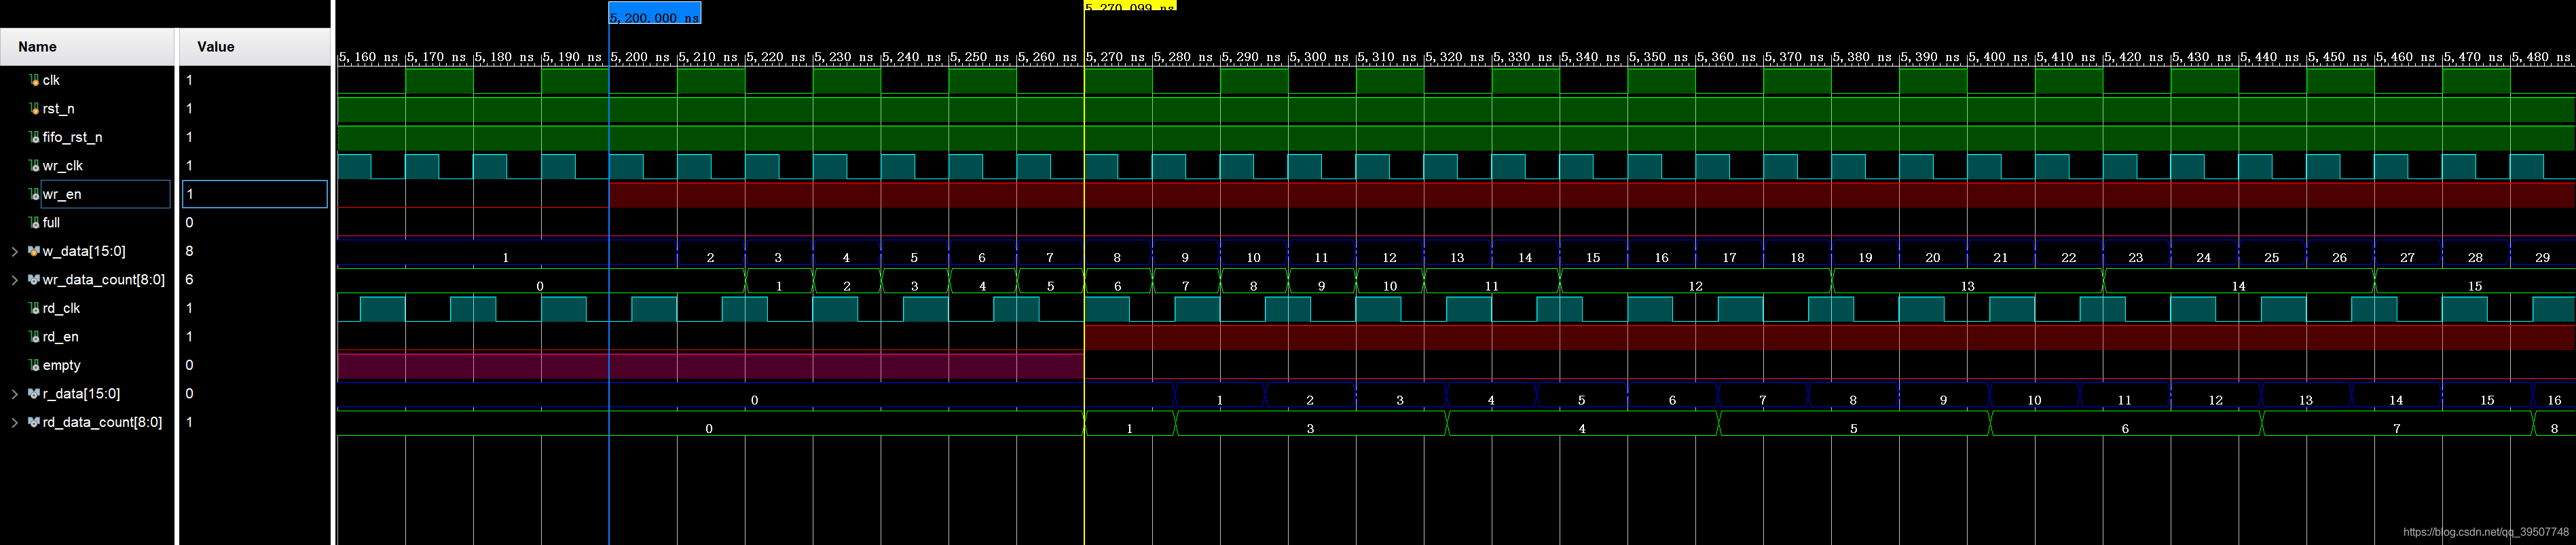The height and width of the screenshot is (545, 2576).
Task: Click the wr_en signal icon
Action: pyautogui.click(x=34, y=194)
